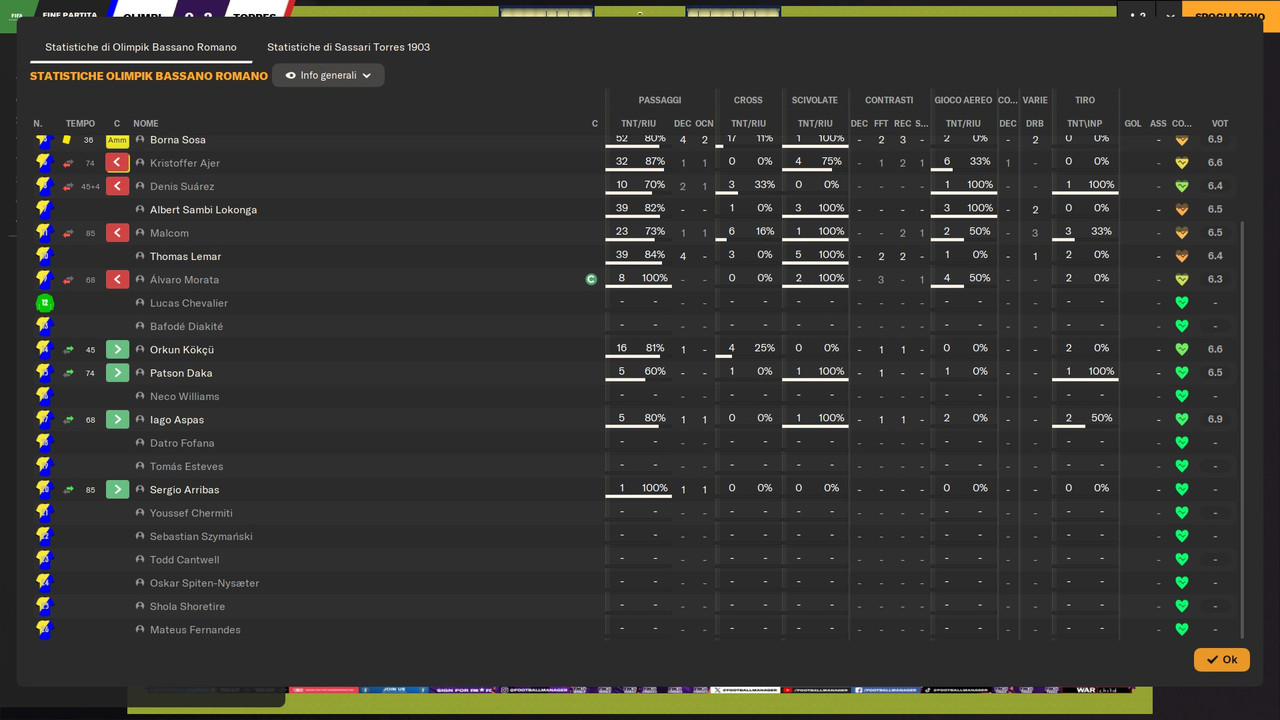Sort by the TEMPO column header
Image resolution: width=1280 pixels, height=720 pixels.
pyautogui.click(x=80, y=124)
